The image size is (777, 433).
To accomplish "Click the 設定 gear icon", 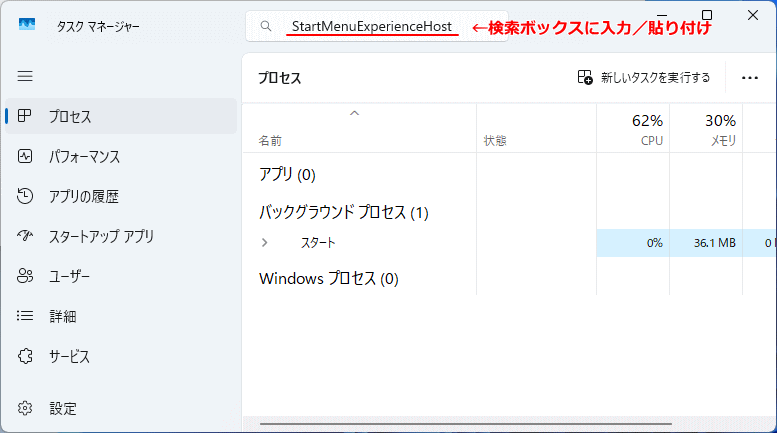I will click(25, 408).
